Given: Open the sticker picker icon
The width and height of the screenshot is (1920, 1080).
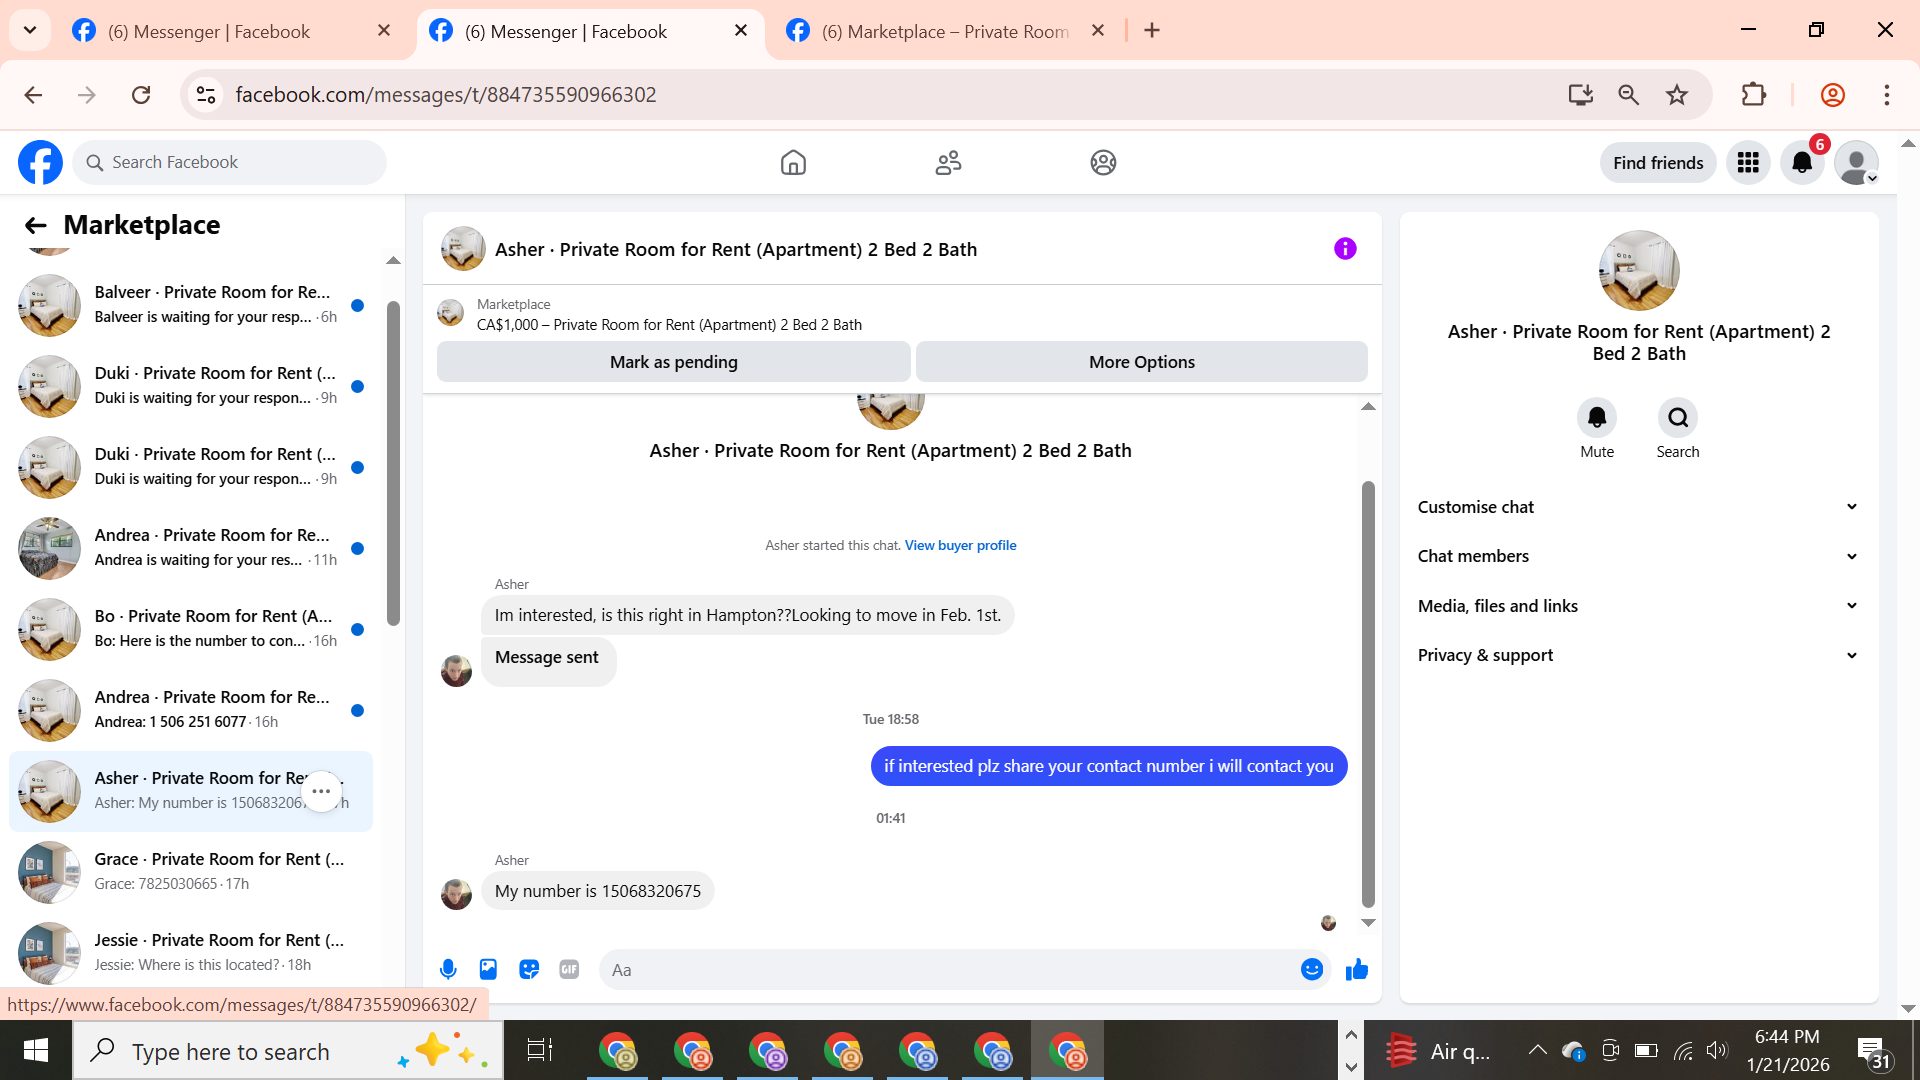Looking at the screenshot, I should (x=529, y=969).
